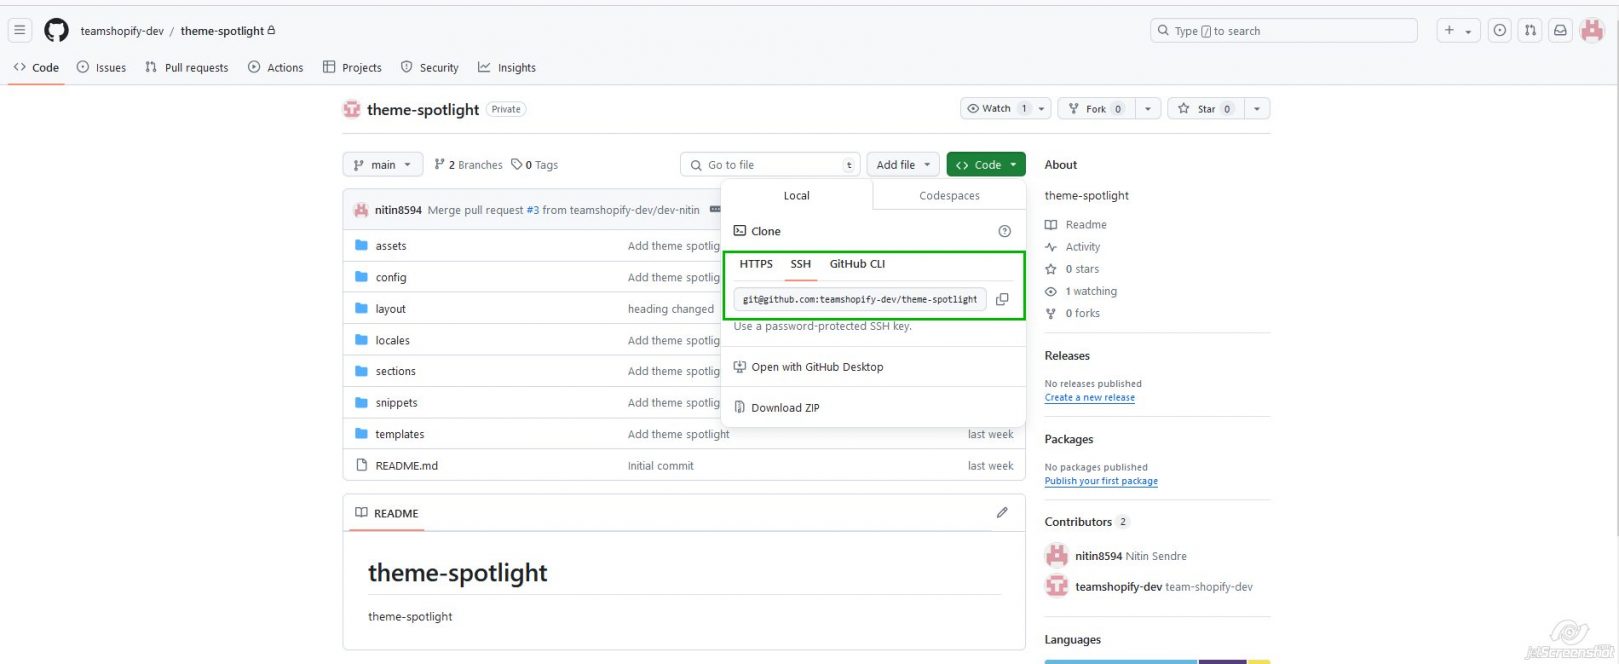Edit the README with the pencil icon
This screenshot has width=1619, height=664.
pyautogui.click(x=1002, y=513)
